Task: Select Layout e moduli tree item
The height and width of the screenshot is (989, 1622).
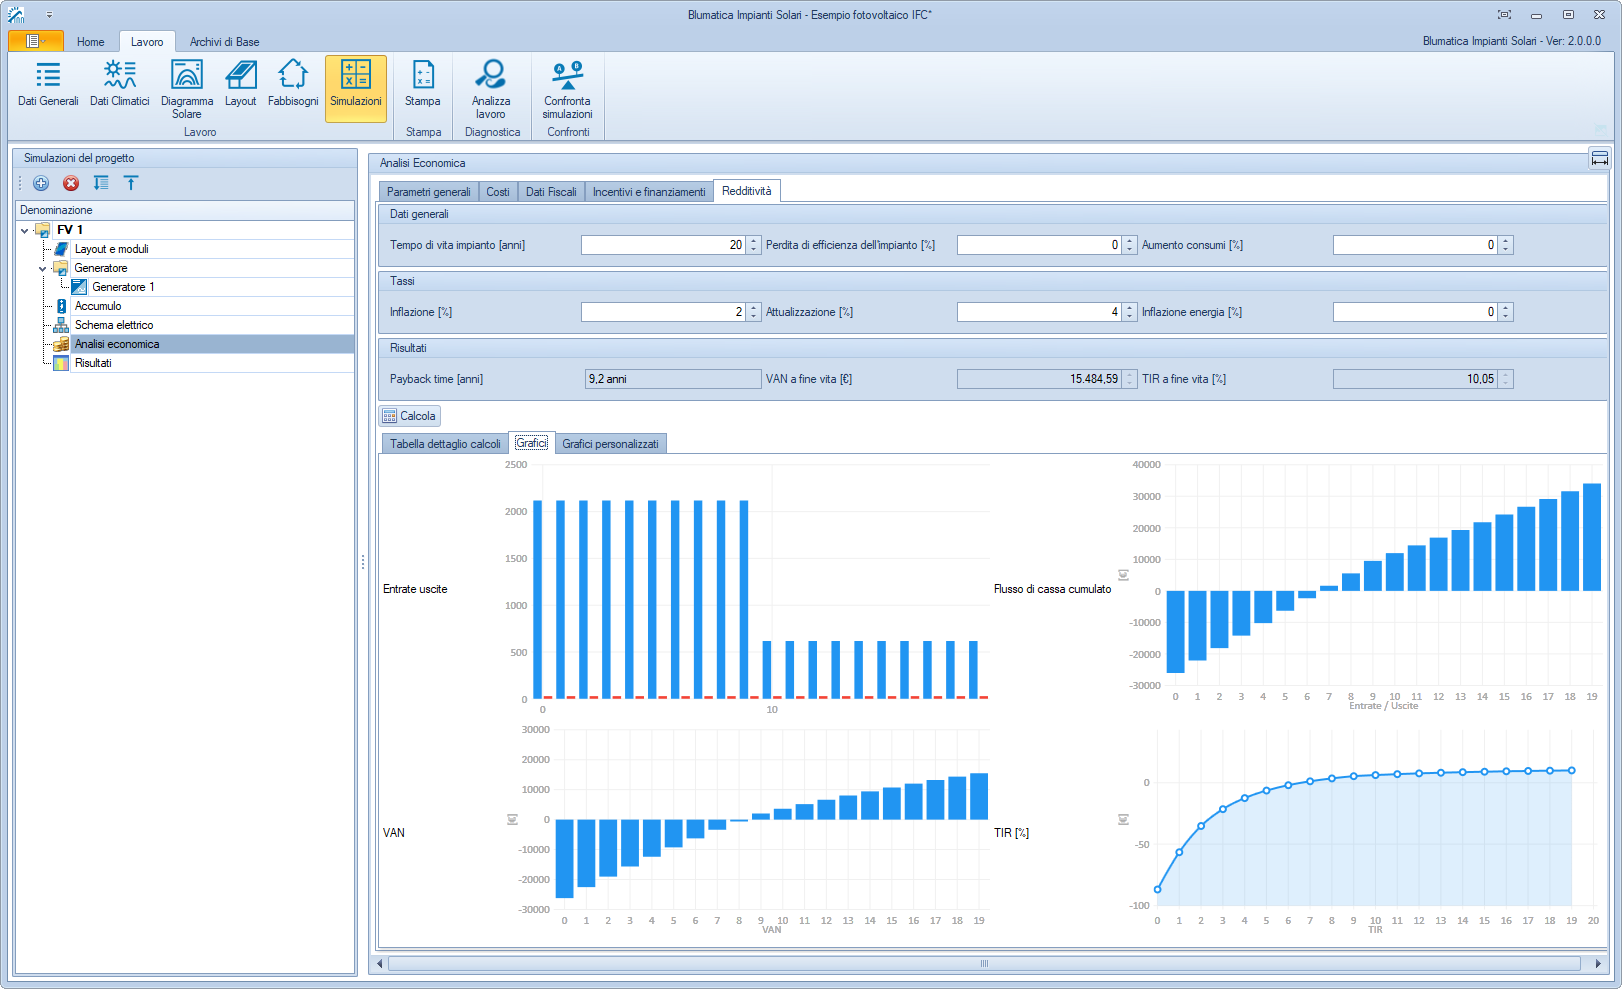Action: coord(111,249)
